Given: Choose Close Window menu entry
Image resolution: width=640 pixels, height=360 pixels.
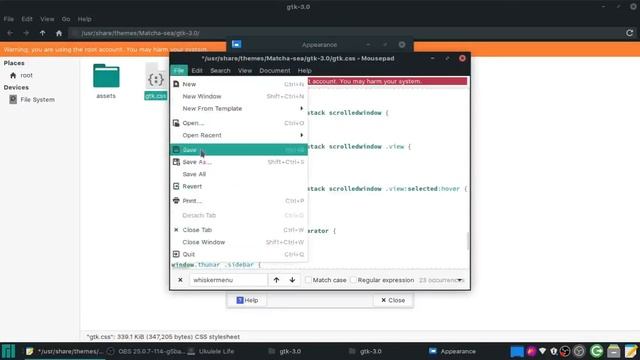Looking at the screenshot, I should [x=239, y=242].
